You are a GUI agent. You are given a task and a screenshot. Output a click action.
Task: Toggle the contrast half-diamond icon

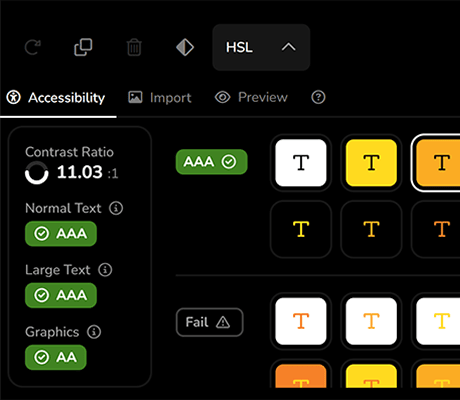coord(185,47)
